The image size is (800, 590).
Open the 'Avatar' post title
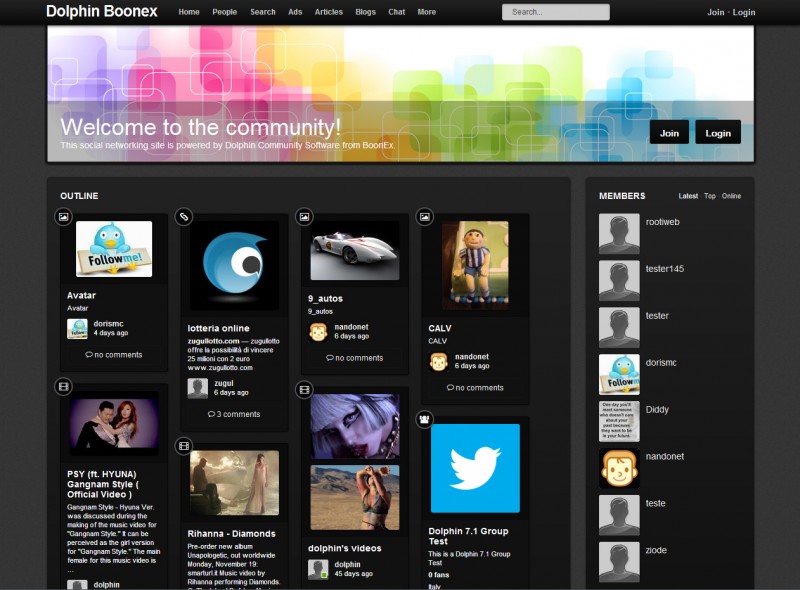81,295
